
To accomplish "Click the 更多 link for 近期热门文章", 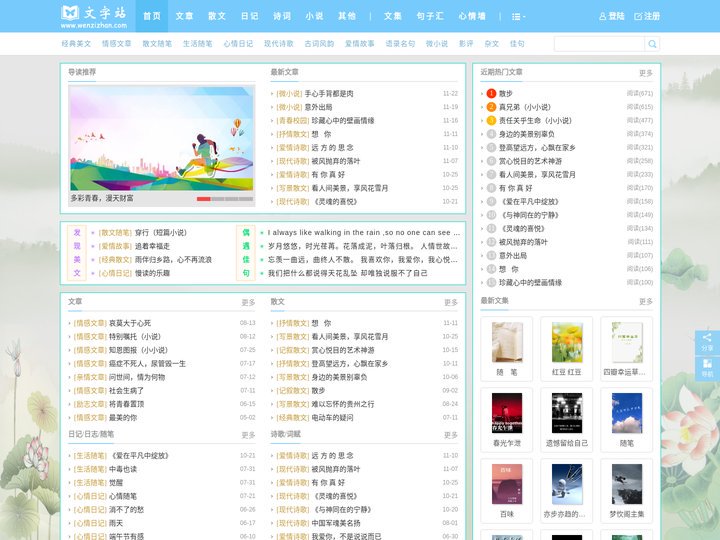I will 646,73.
